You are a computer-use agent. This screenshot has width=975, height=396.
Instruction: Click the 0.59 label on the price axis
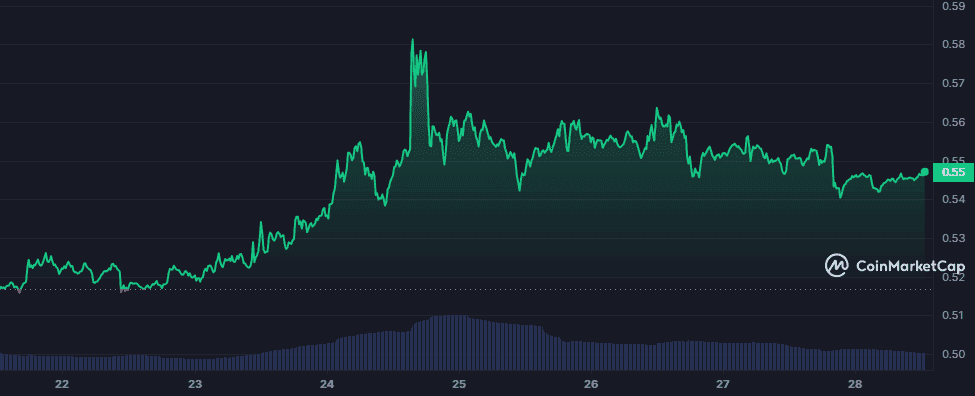click(953, 6)
